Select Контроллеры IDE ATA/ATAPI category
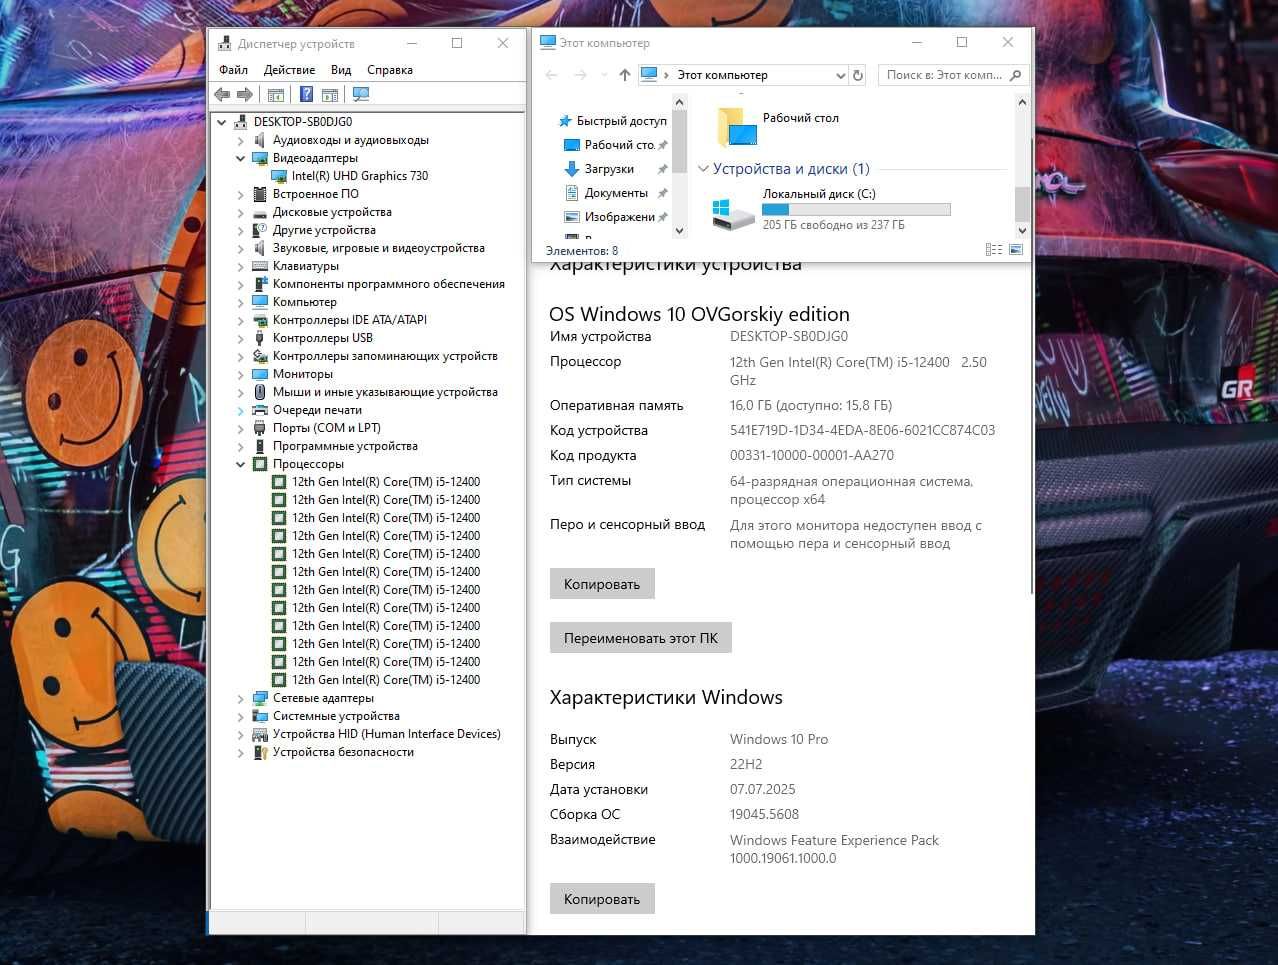 point(350,320)
